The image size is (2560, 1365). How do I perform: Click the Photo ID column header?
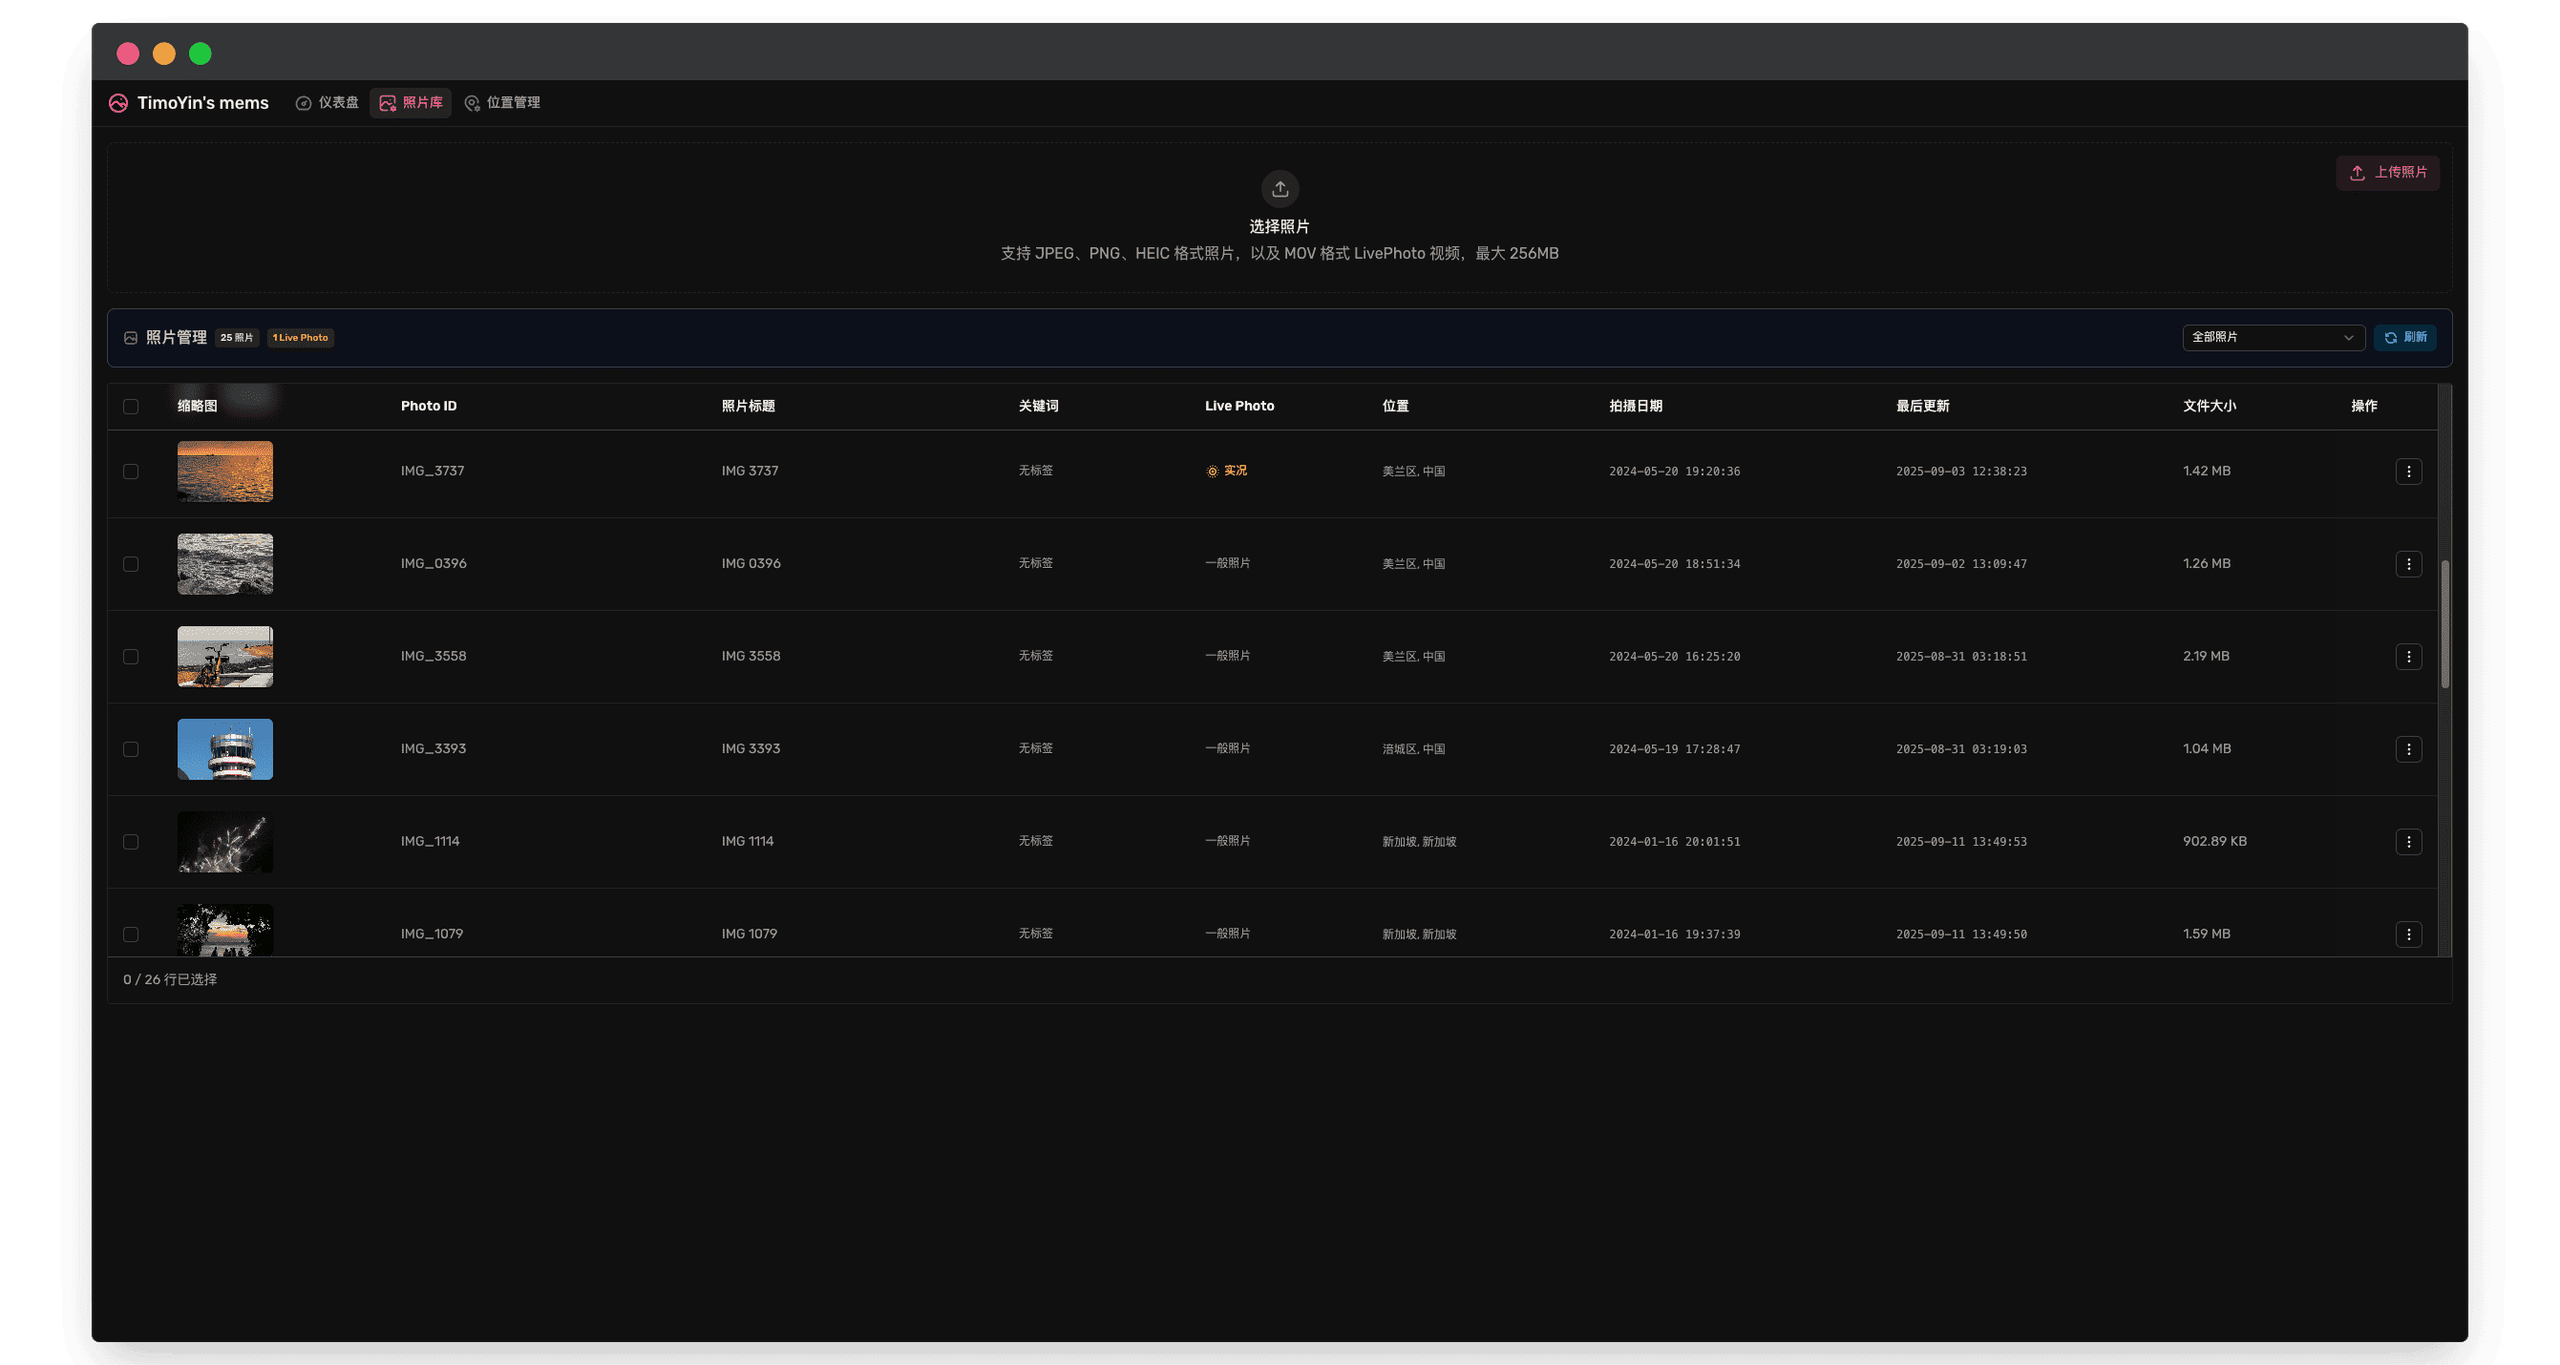[428, 406]
